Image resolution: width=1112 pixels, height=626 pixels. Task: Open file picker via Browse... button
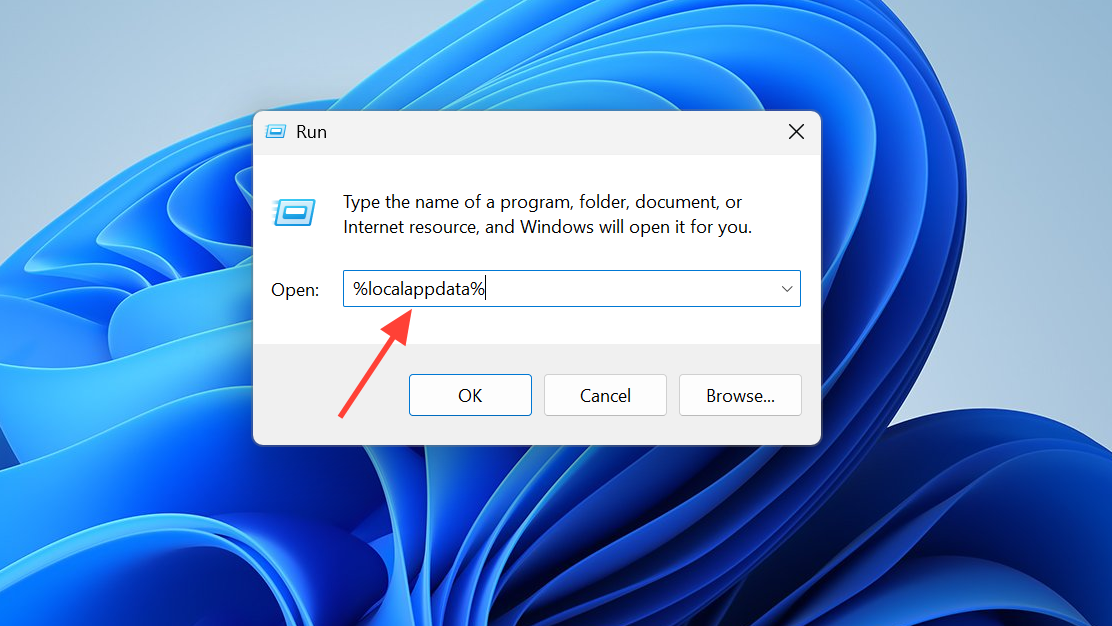(x=740, y=395)
